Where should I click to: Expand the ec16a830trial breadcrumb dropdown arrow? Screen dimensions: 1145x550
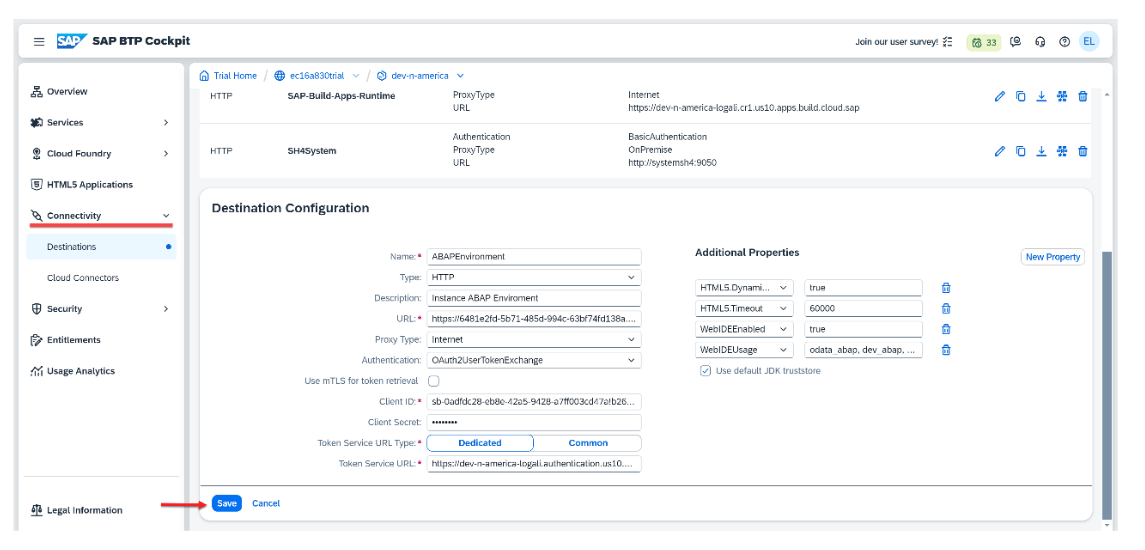[356, 76]
